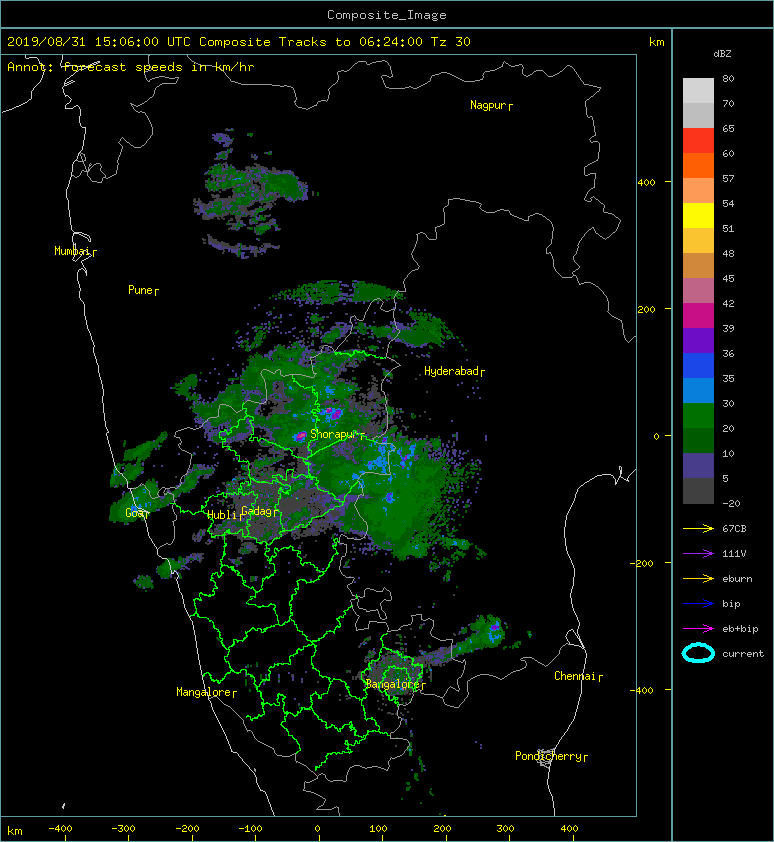Click the 300 horizontal axis tick label

(x=505, y=829)
